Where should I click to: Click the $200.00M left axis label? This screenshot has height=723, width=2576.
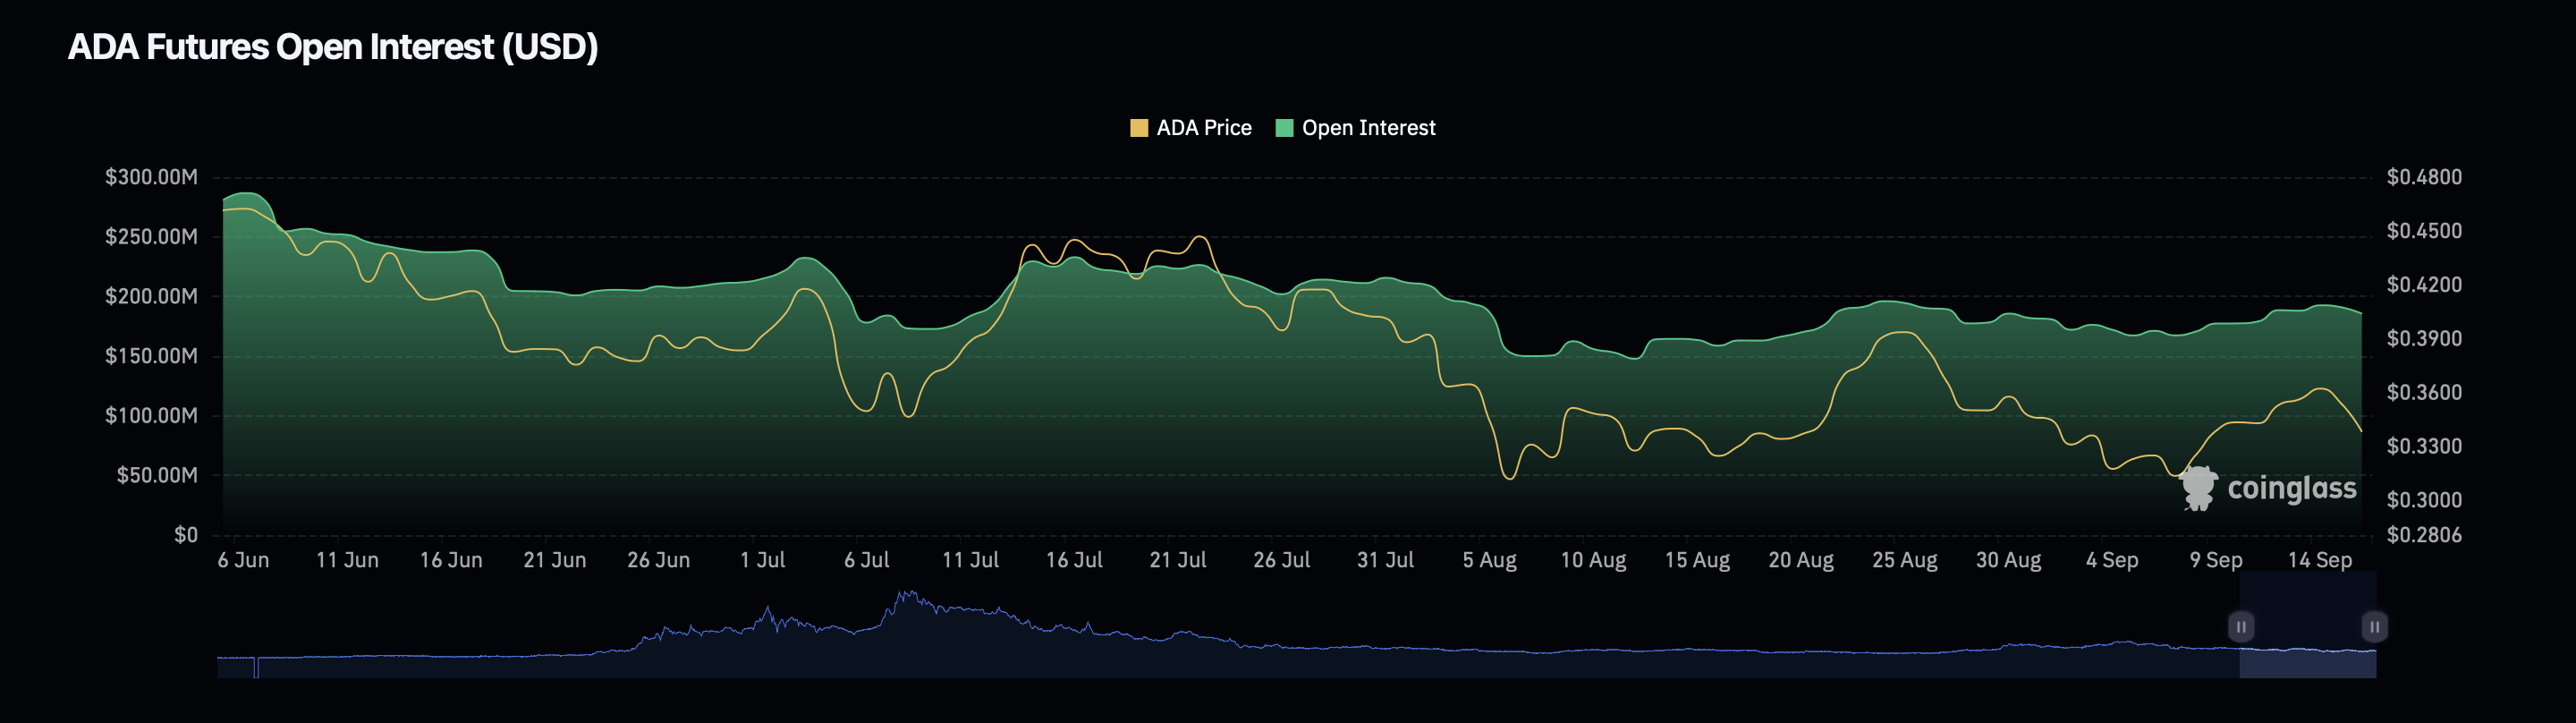151,296
